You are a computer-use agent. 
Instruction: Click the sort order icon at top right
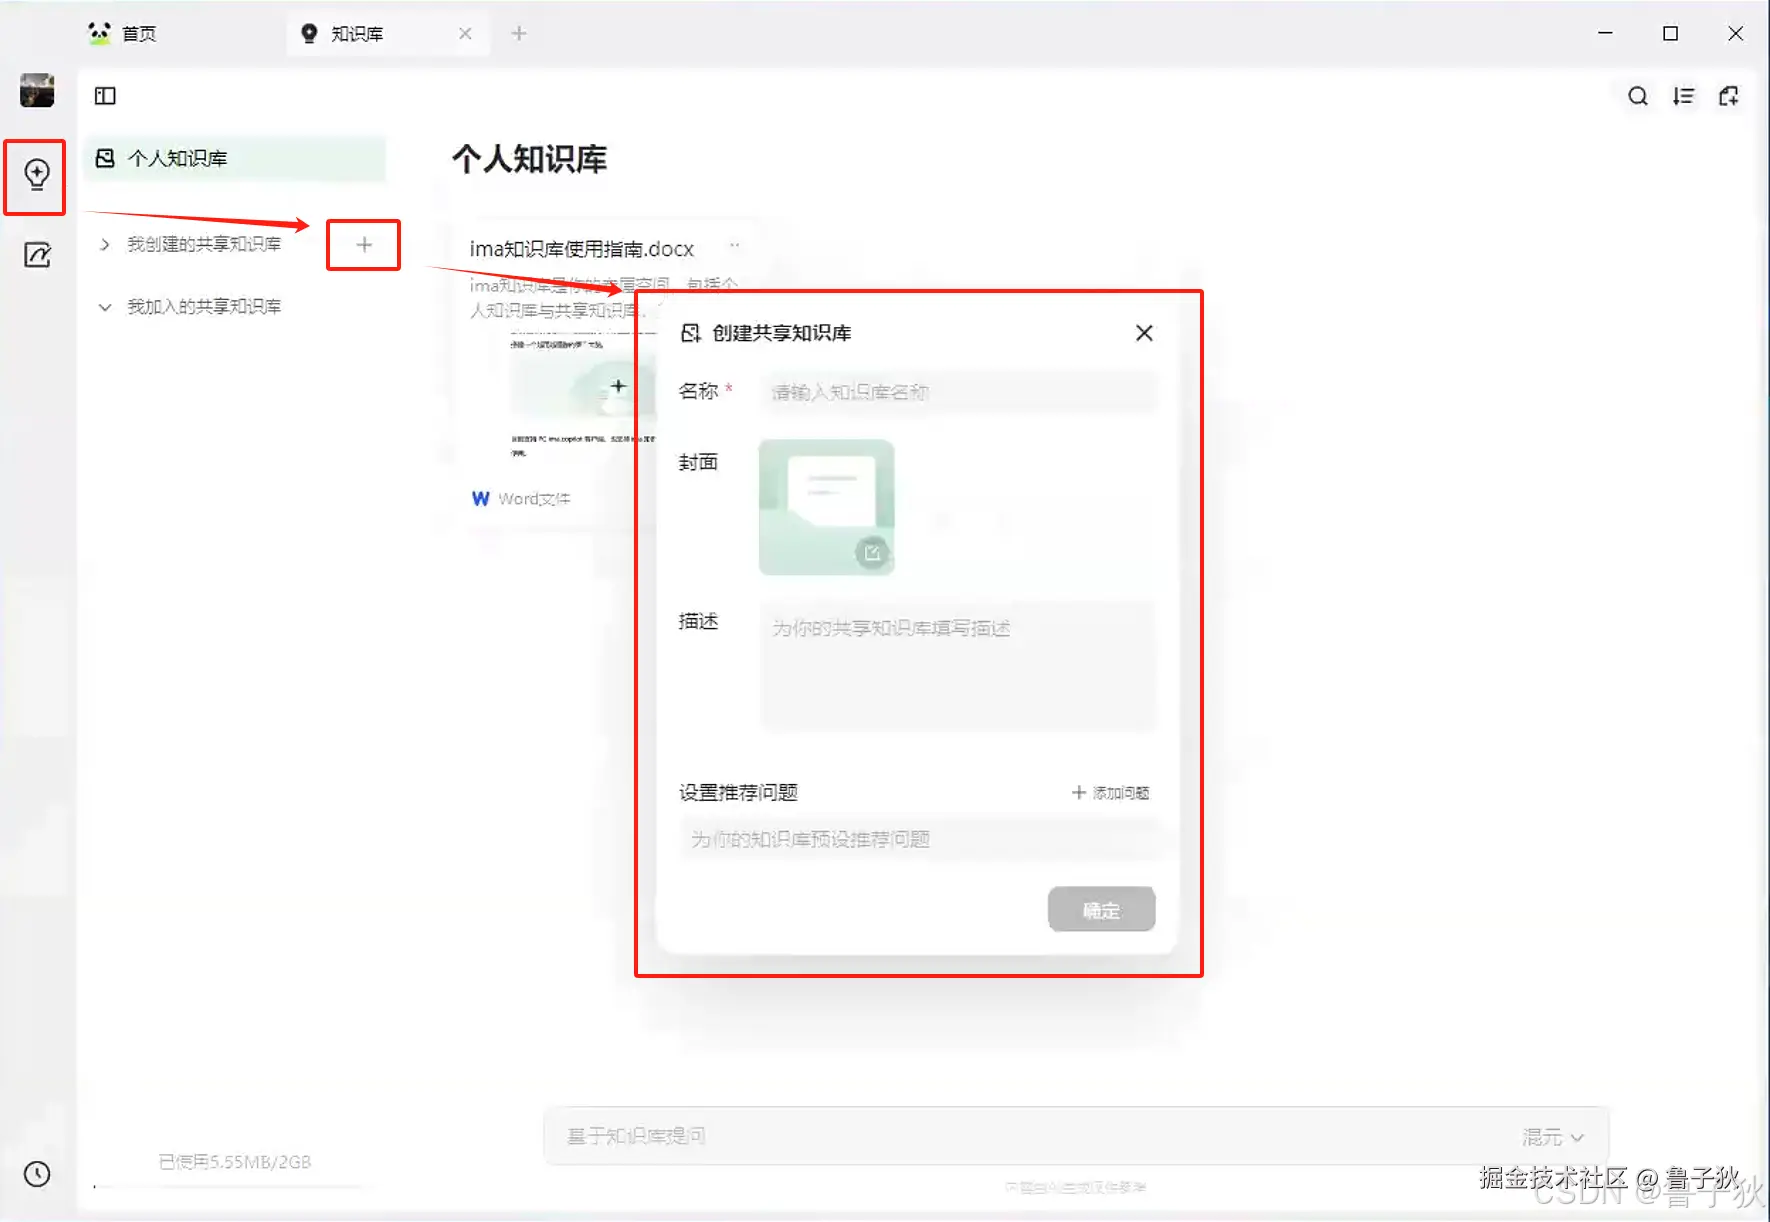1683,96
